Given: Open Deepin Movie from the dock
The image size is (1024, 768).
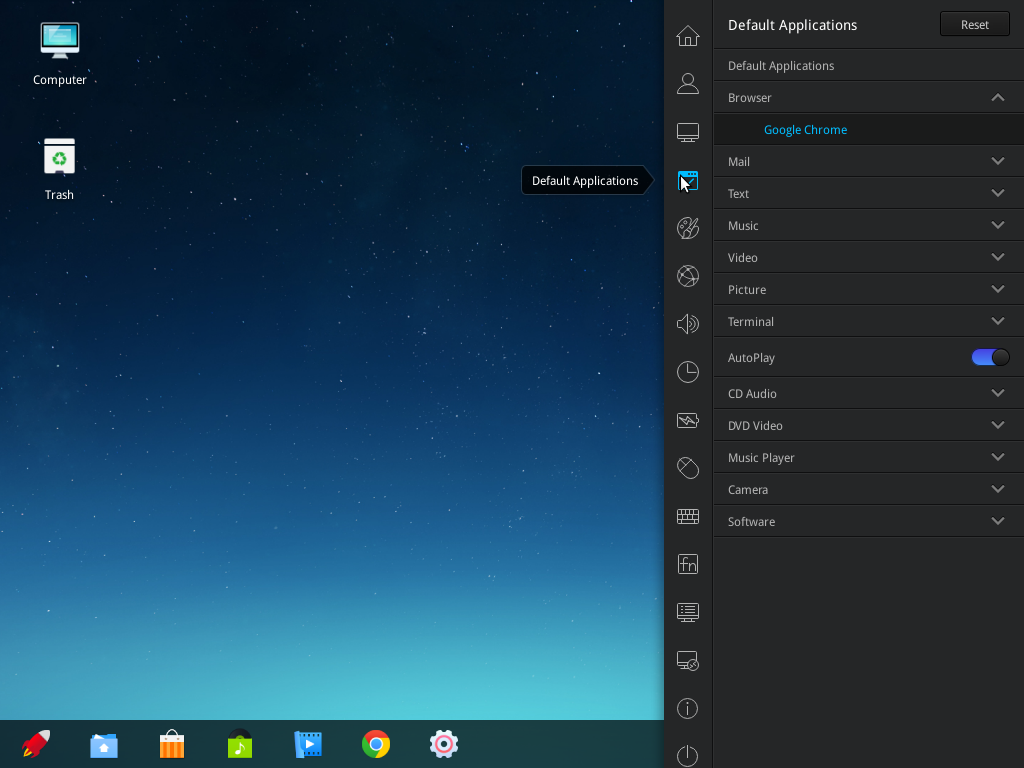Looking at the screenshot, I should tap(308, 744).
